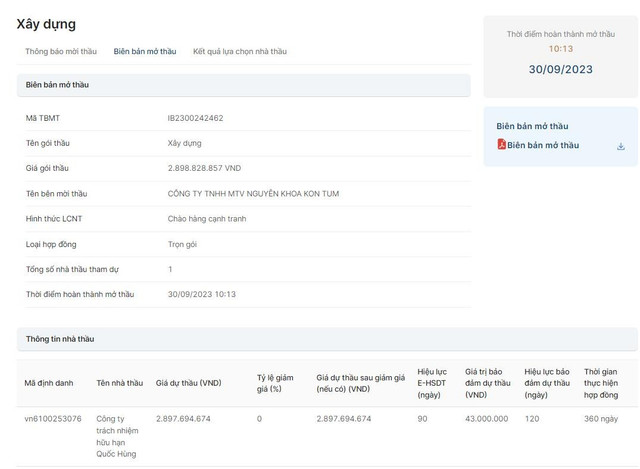Viewport: 640px width, 469px height.
Task: Click the red PDF file icon
Action: pos(502,145)
